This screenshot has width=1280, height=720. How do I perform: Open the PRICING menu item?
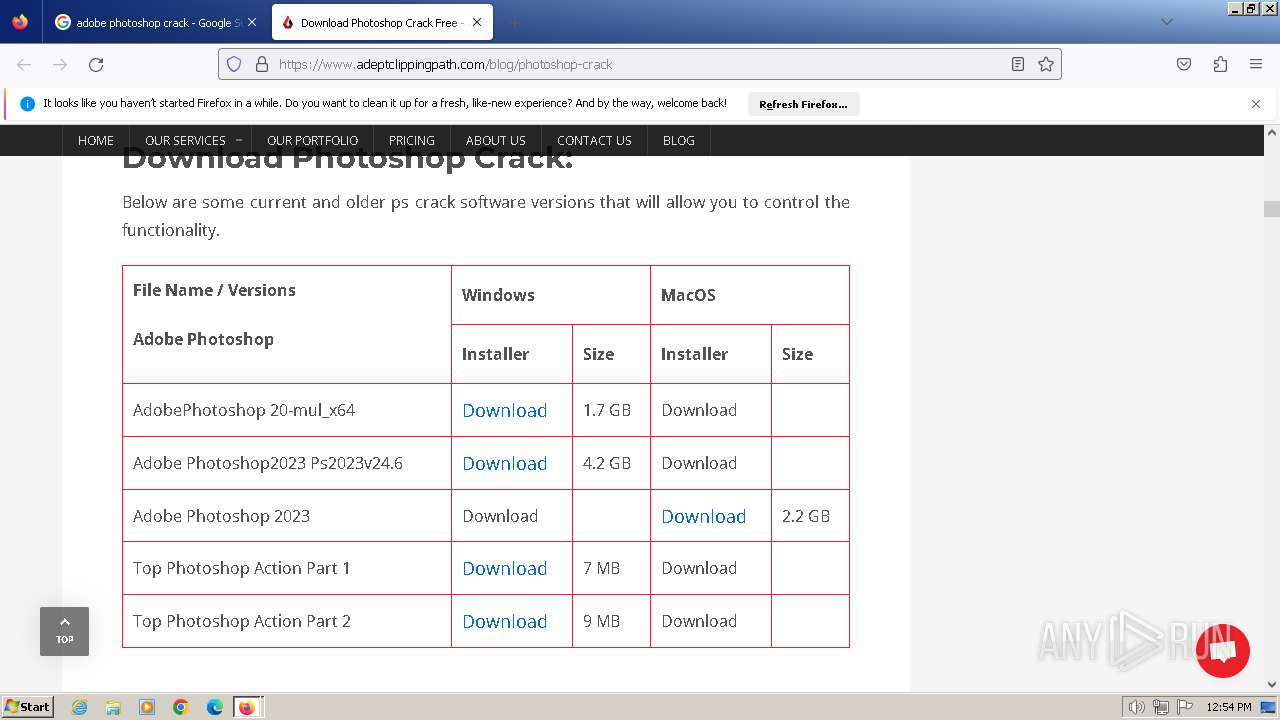411,140
